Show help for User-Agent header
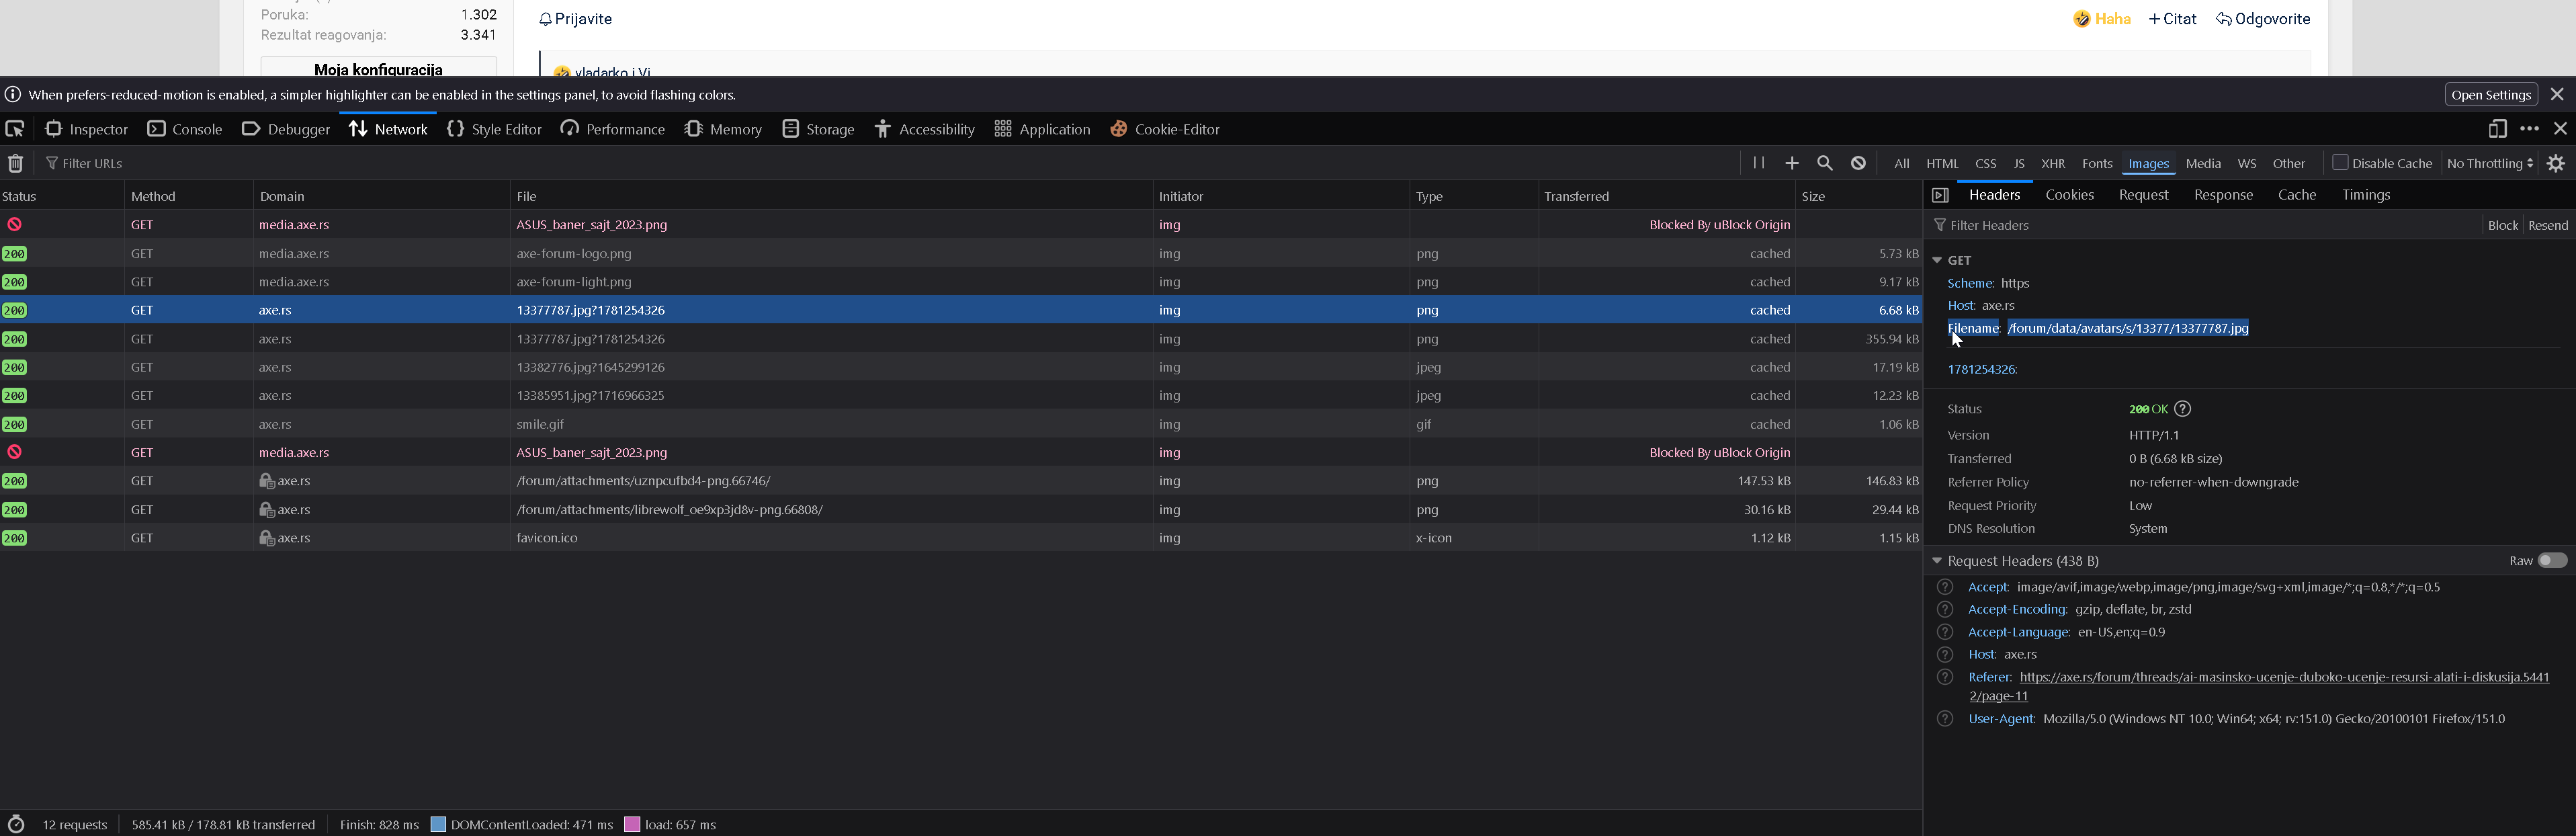The height and width of the screenshot is (836, 2576). pyautogui.click(x=1945, y=719)
